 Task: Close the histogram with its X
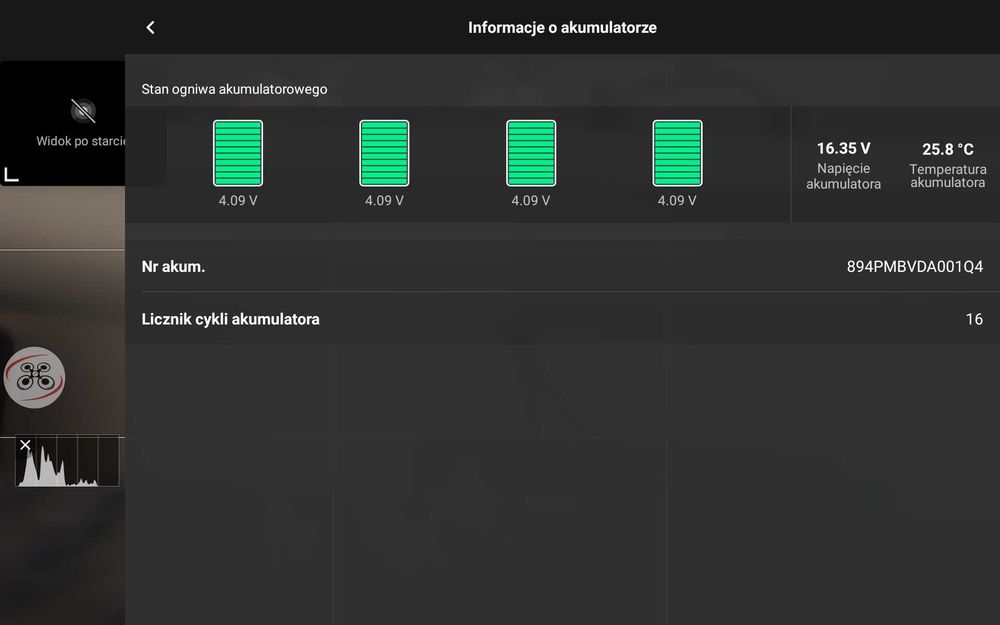click(25, 445)
